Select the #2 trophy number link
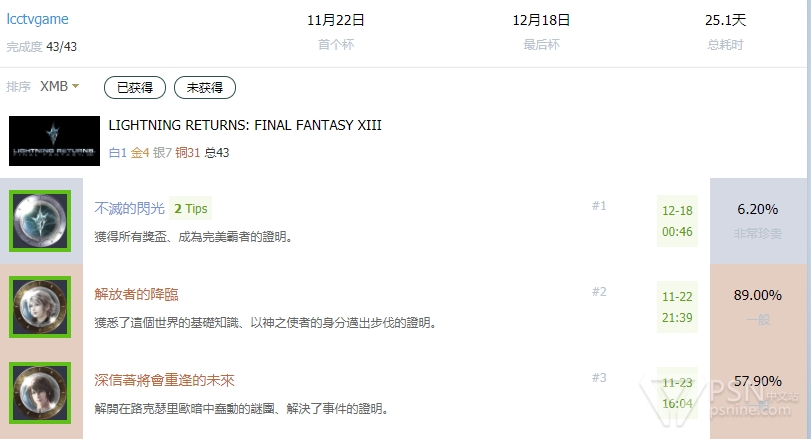811x439 pixels. tap(599, 292)
